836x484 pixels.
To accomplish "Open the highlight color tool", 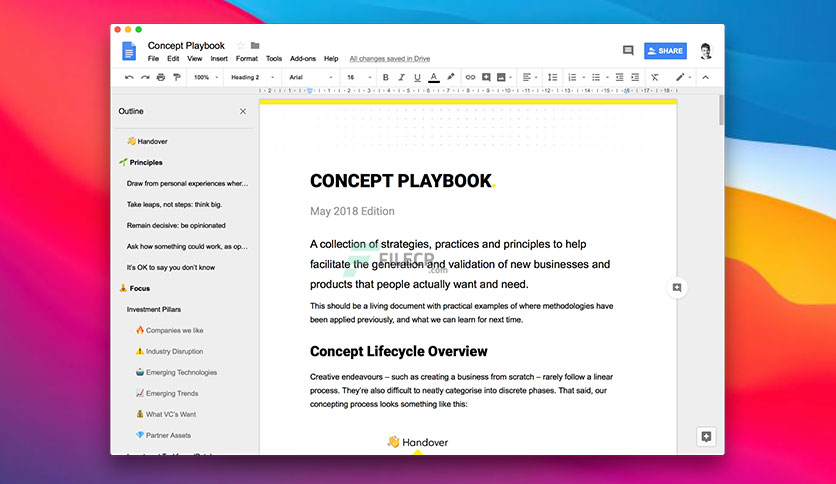I will point(451,77).
